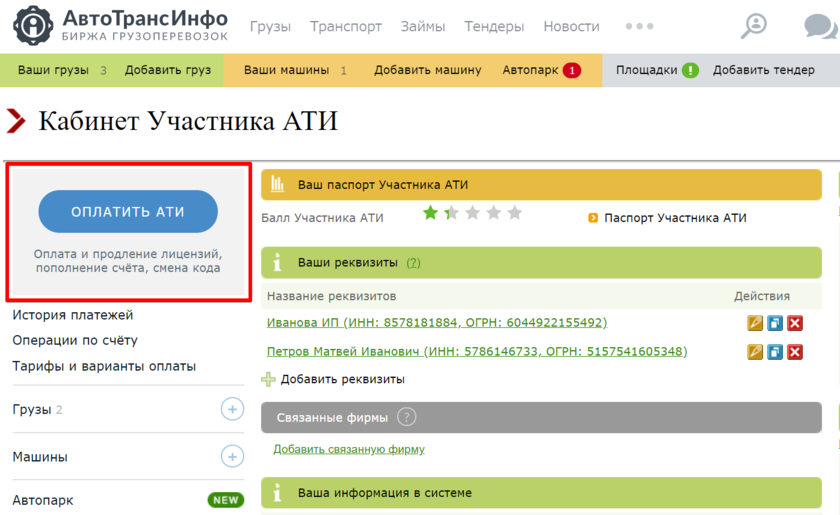Open the Транспорт menu item
This screenshot has width=840, height=515.
tap(345, 27)
